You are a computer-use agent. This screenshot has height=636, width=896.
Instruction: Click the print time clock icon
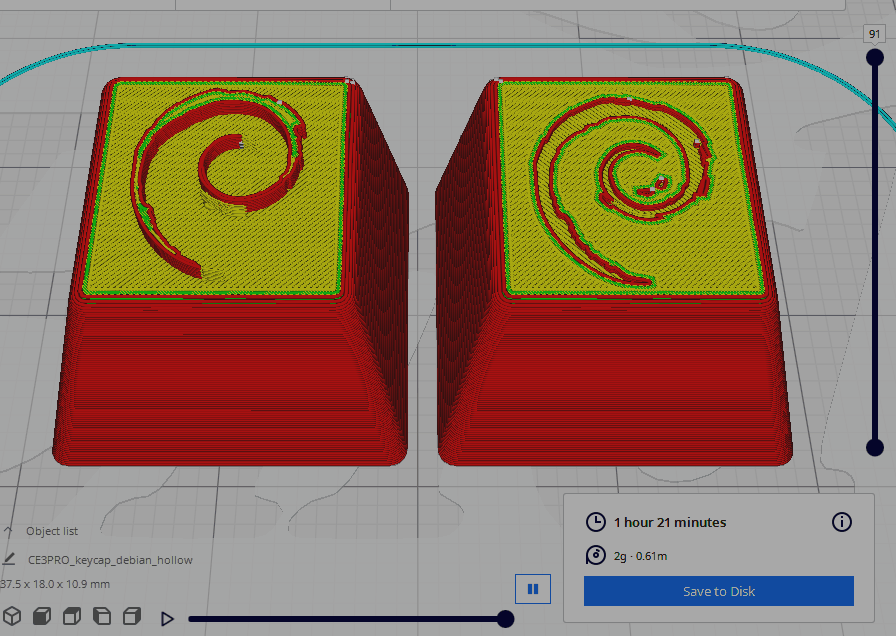(x=595, y=522)
